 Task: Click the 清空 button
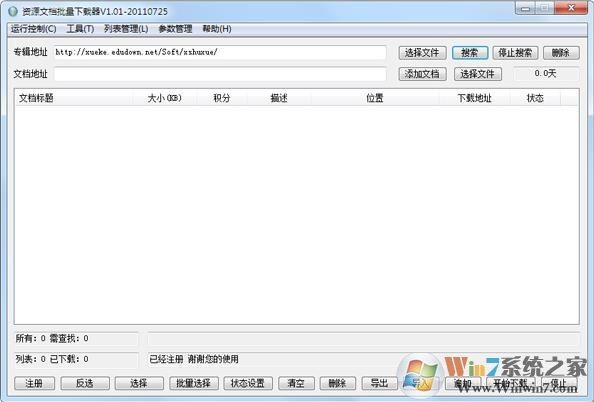(296, 383)
